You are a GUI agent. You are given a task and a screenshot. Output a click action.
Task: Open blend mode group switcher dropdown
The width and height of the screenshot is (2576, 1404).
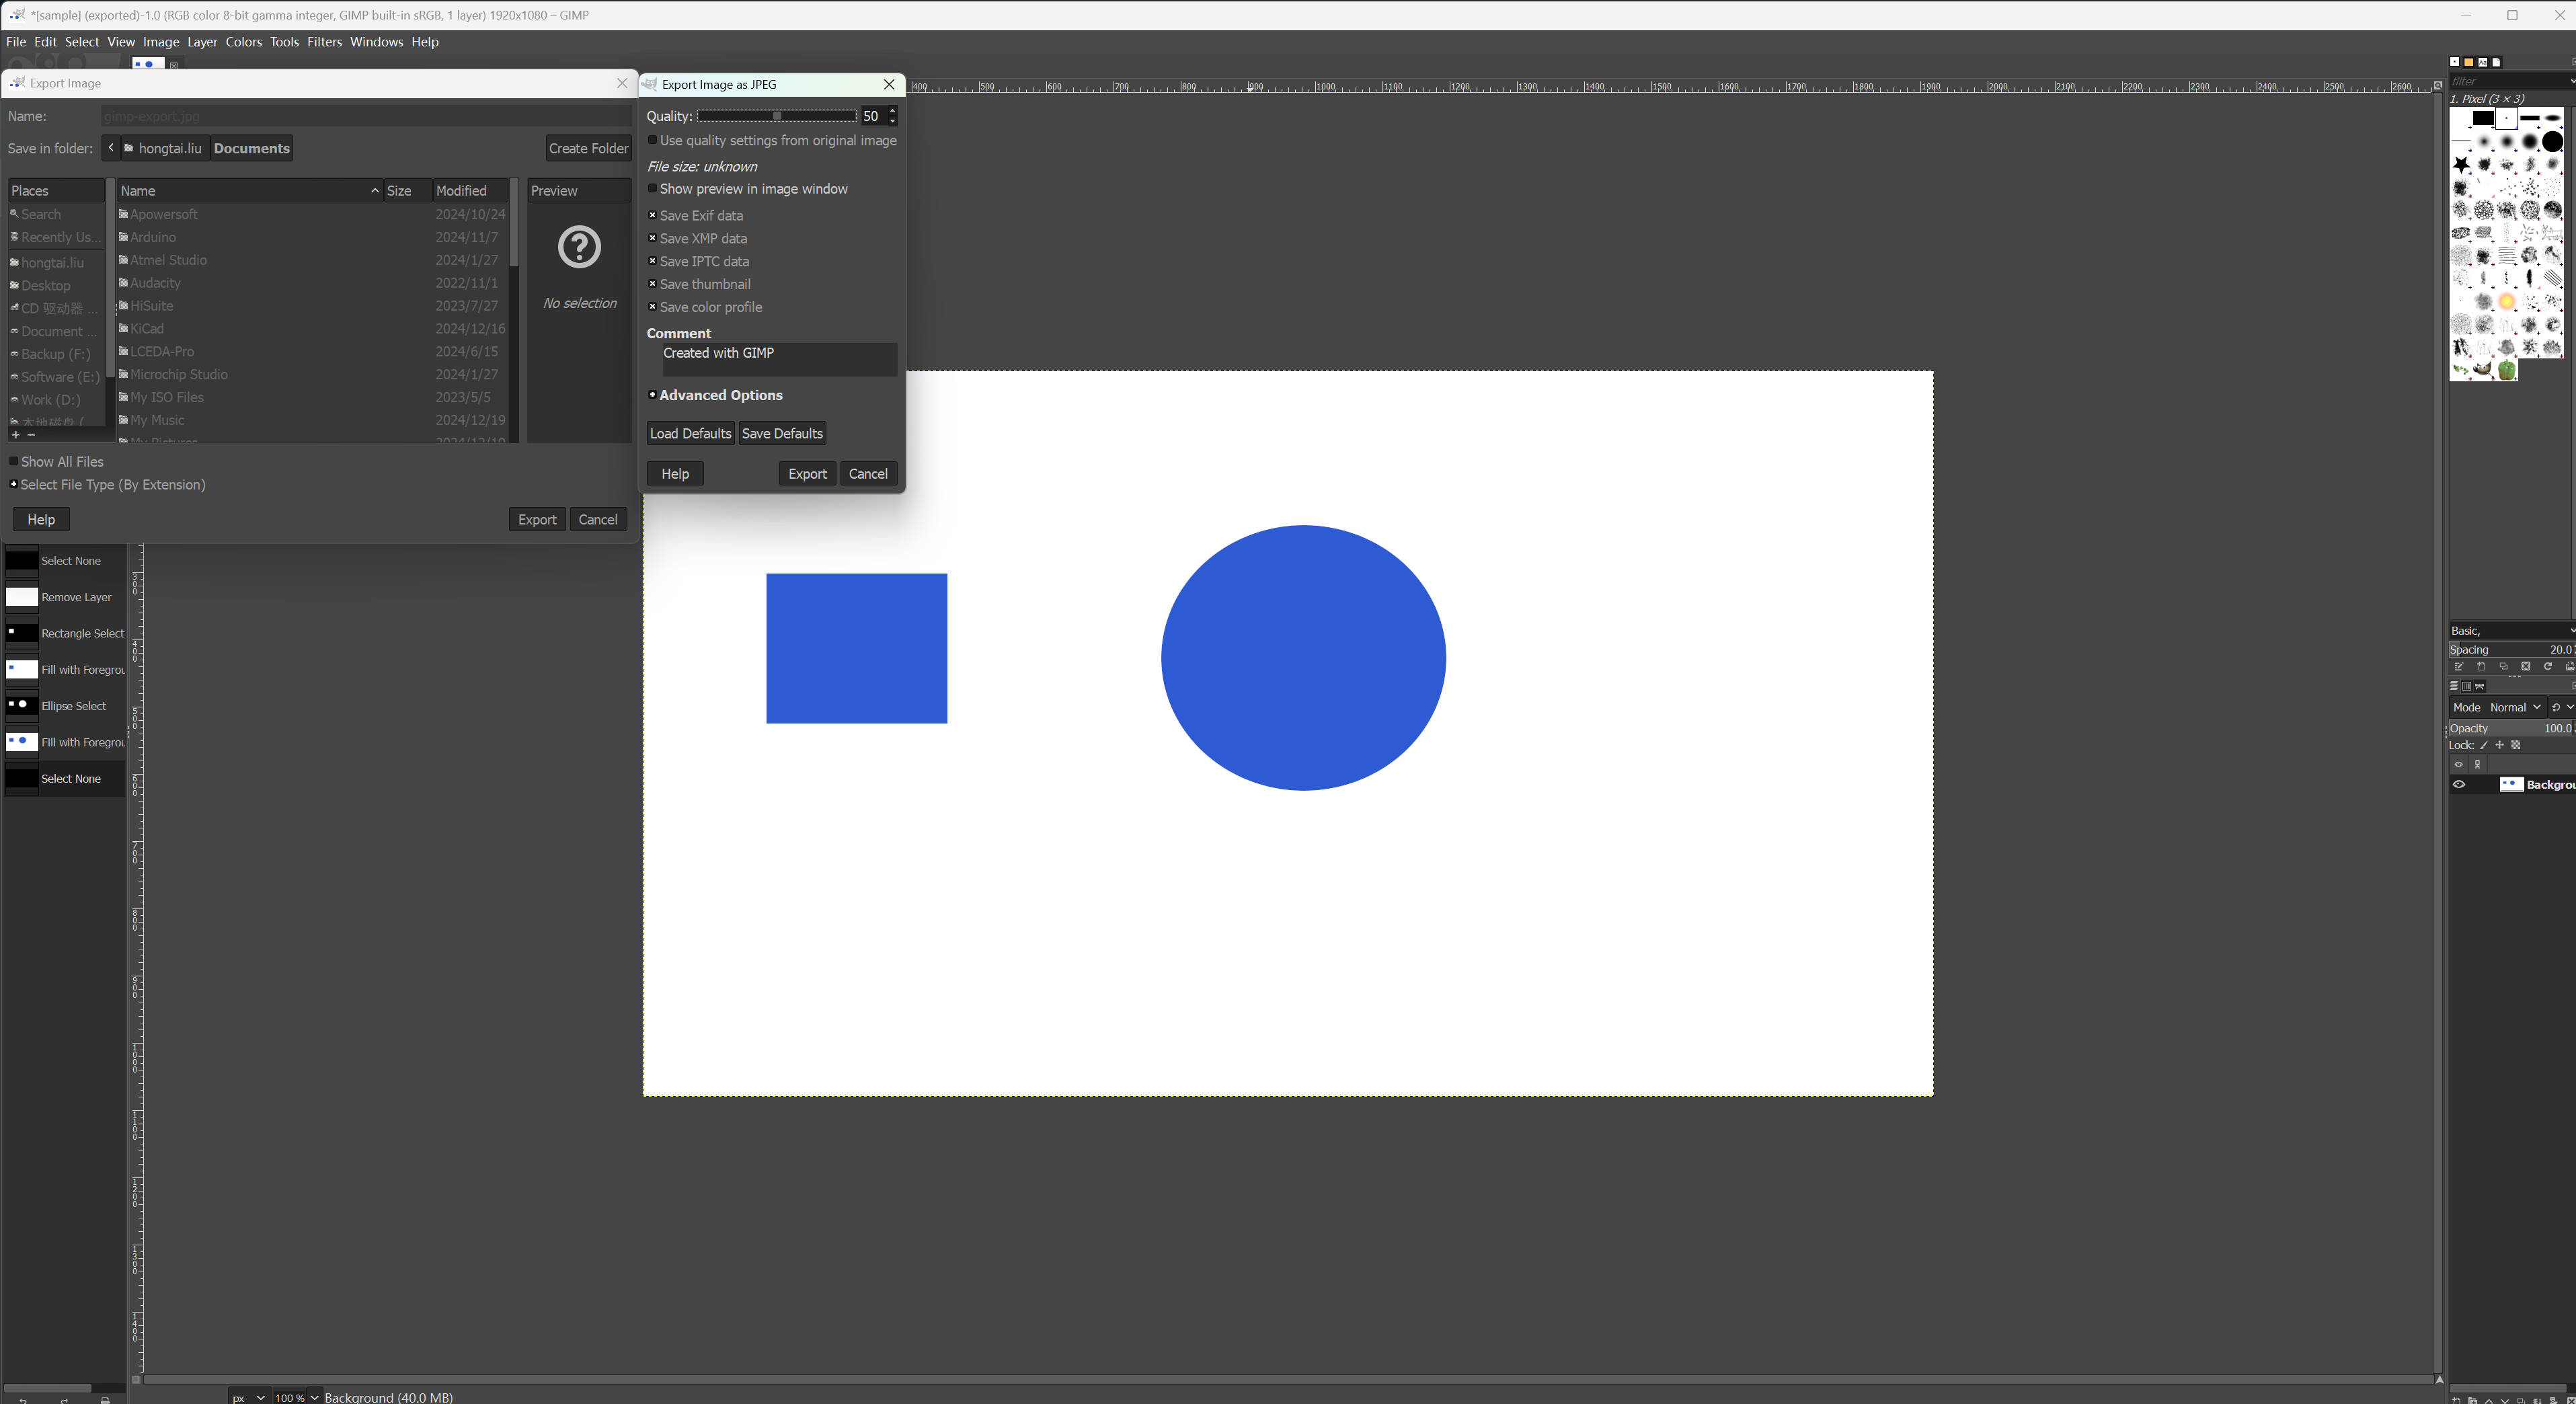(x=2562, y=707)
